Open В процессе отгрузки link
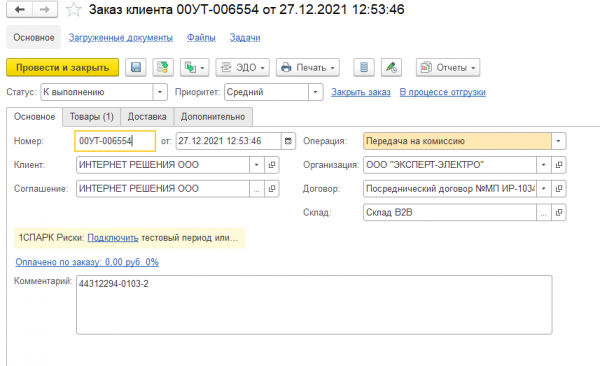600x366 pixels. pyautogui.click(x=443, y=92)
